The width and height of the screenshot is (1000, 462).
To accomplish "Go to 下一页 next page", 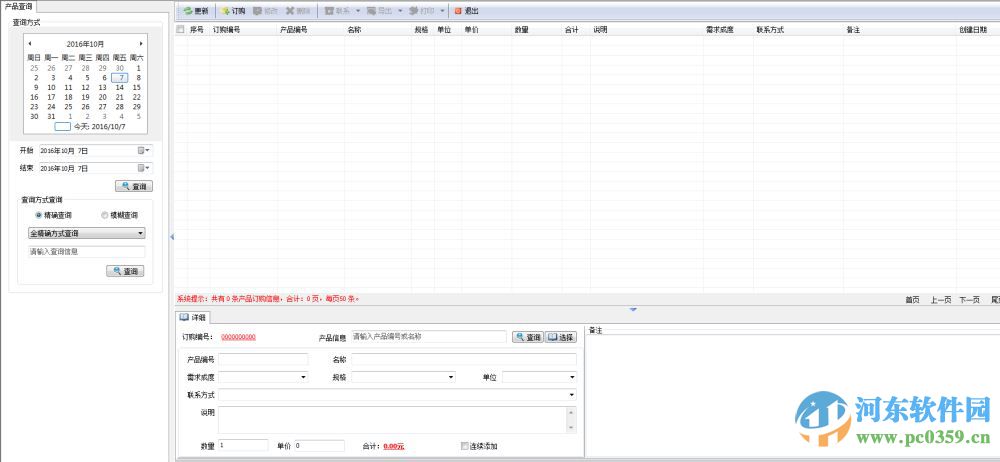I will 969,299.
